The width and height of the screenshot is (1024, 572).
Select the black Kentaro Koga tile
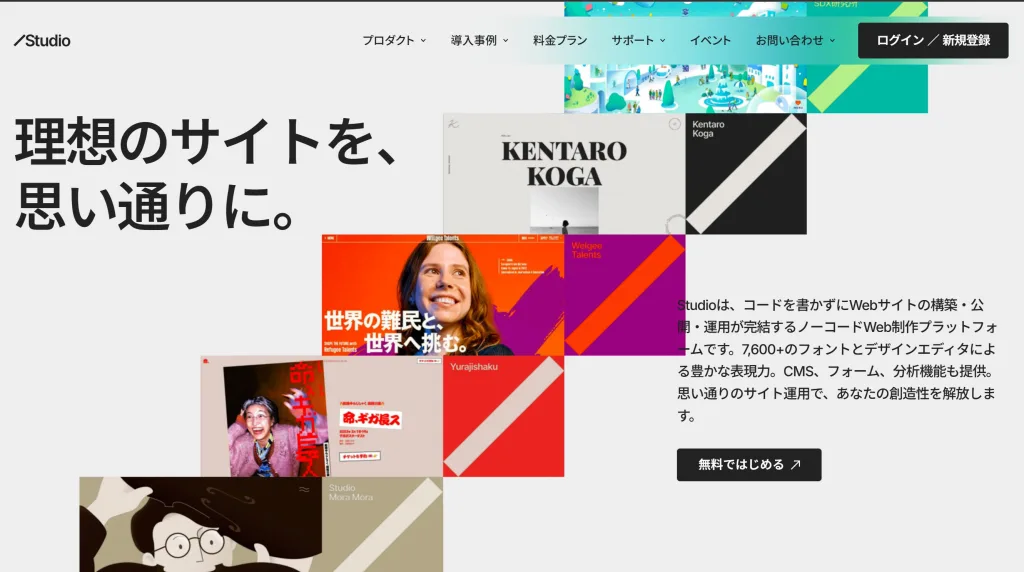point(746,174)
